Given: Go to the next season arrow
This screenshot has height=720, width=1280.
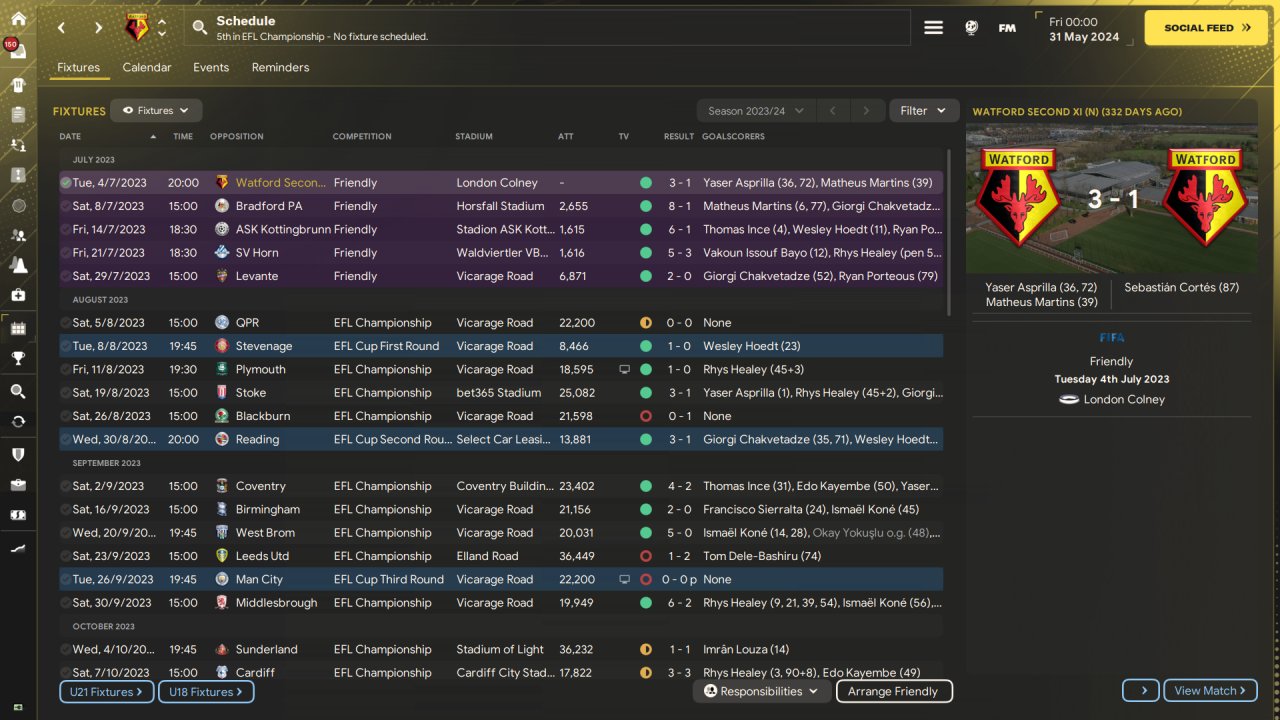Looking at the screenshot, I should coord(867,111).
